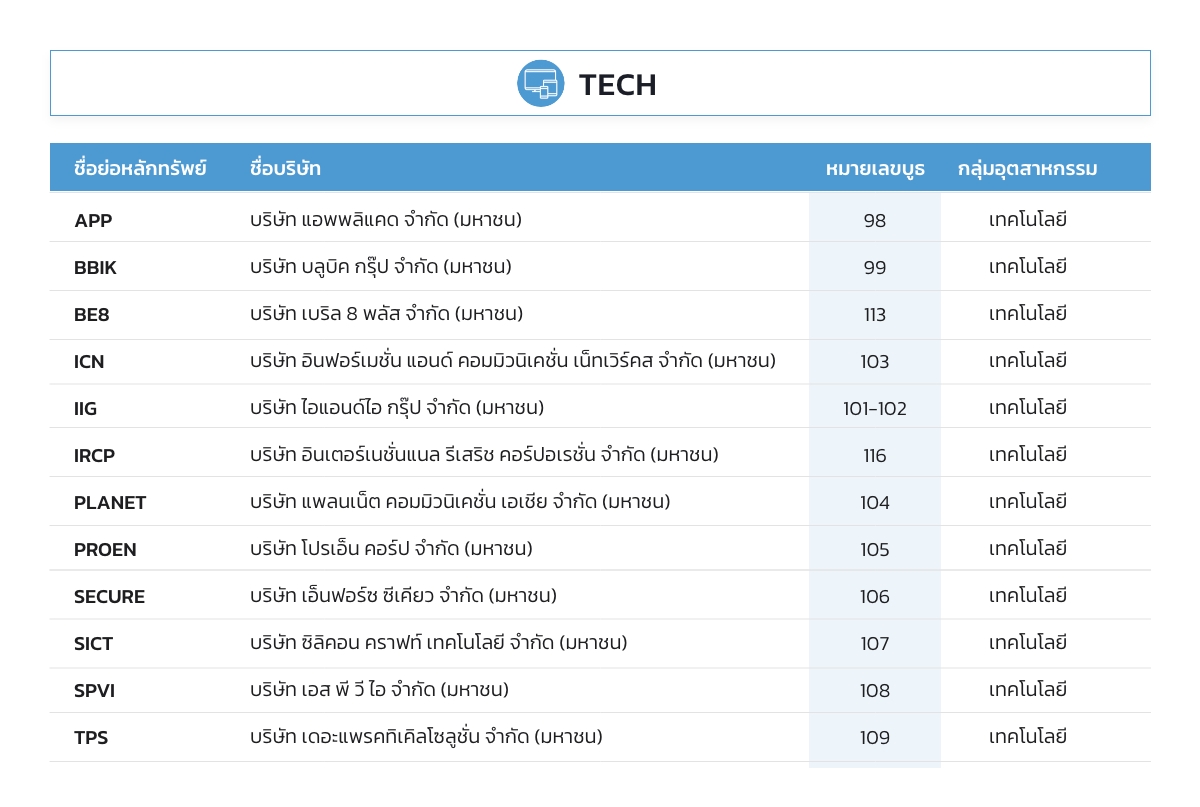
Task: Click booth number 101-102
Action: (x=875, y=408)
